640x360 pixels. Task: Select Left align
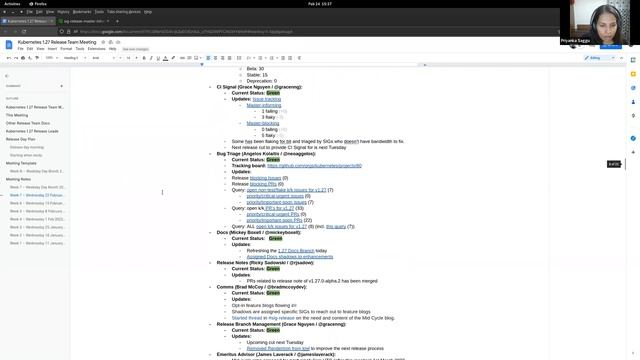[x=208, y=58]
